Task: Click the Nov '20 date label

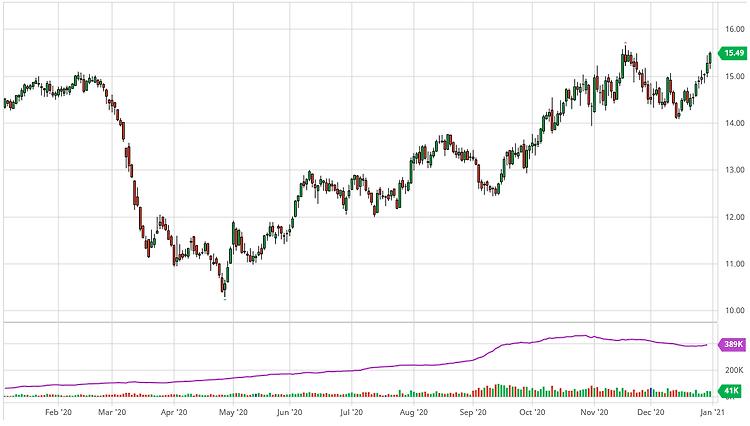Action: (594, 412)
